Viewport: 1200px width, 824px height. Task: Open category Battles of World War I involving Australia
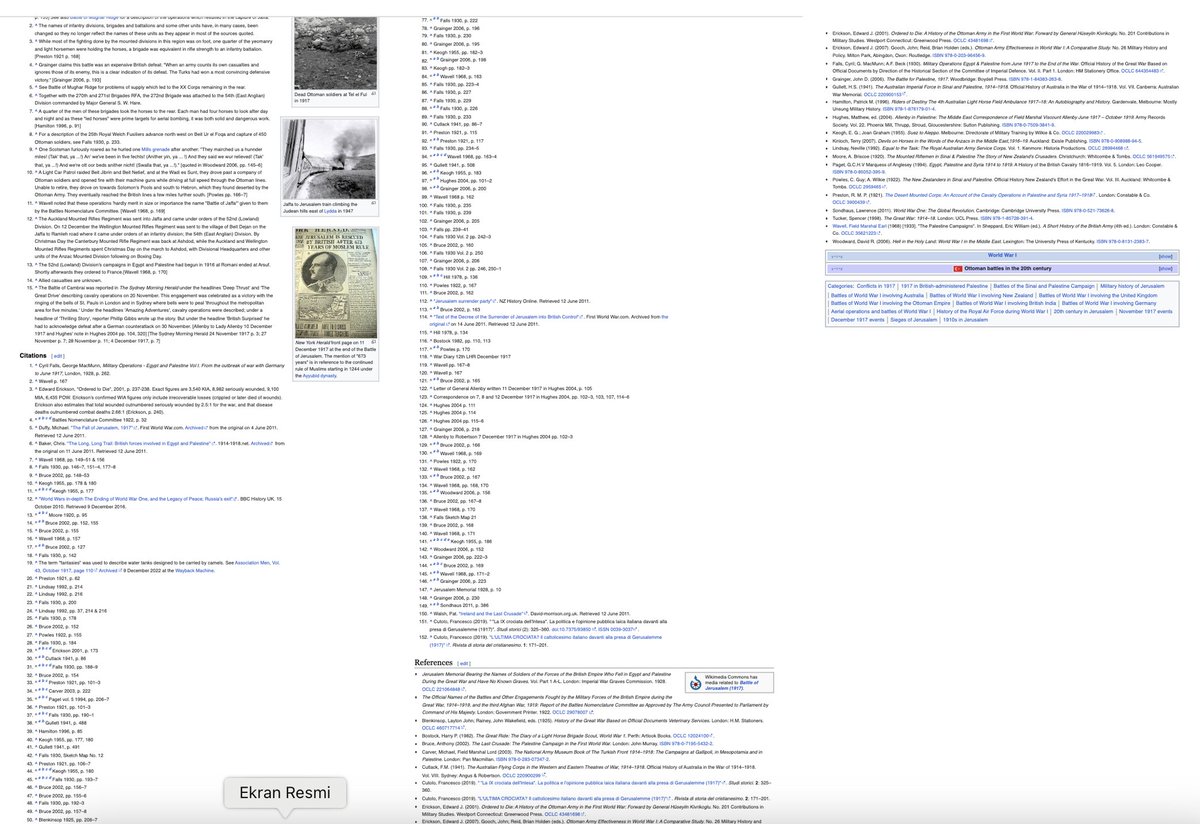tap(877, 296)
